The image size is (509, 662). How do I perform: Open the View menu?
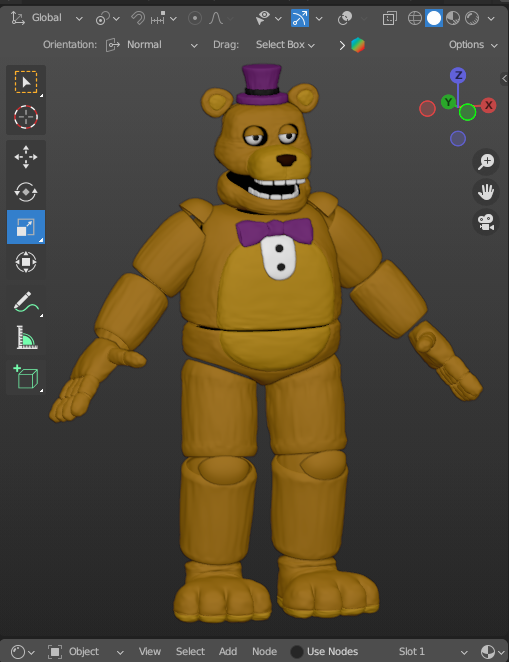click(149, 652)
